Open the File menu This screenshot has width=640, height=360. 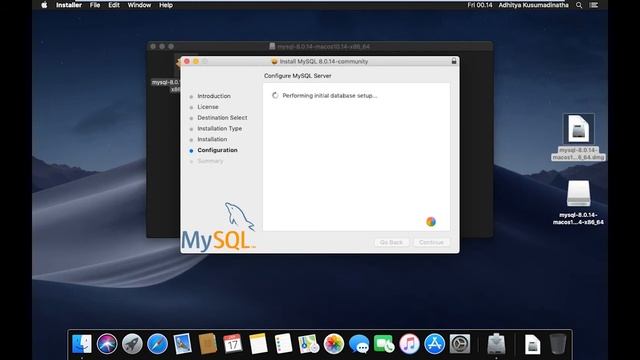pyautogui.click(x=95, y=5)
